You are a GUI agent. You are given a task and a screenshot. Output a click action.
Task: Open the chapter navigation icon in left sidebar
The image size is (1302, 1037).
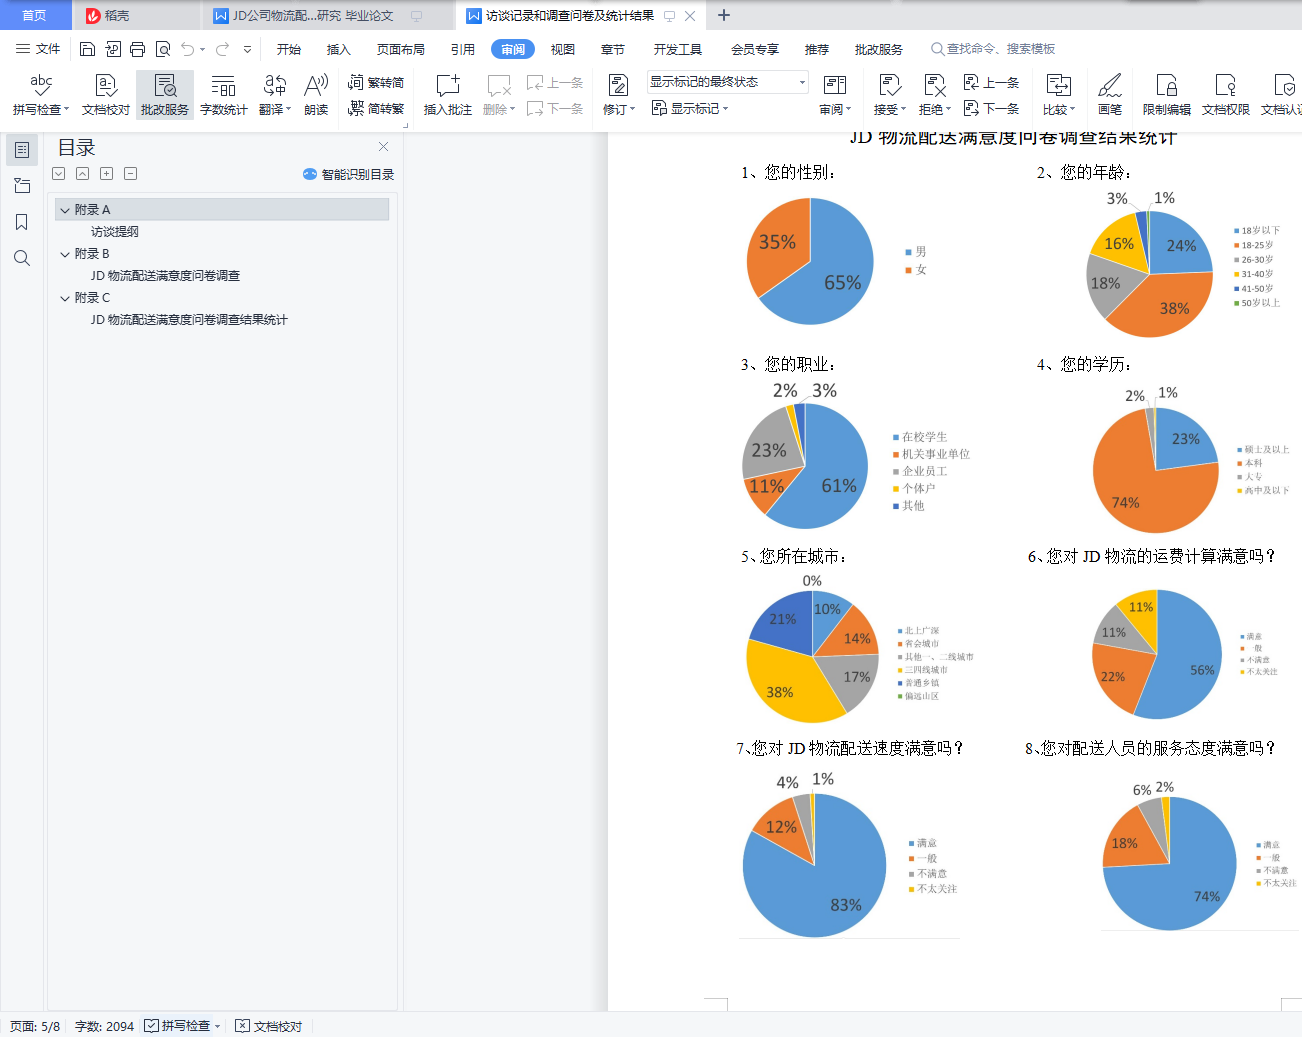22,186
